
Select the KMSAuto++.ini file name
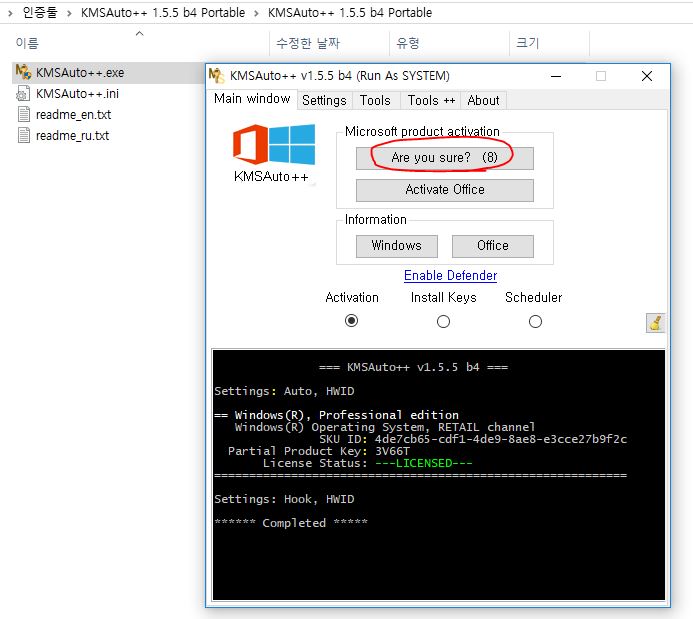[x=77, y=94]
